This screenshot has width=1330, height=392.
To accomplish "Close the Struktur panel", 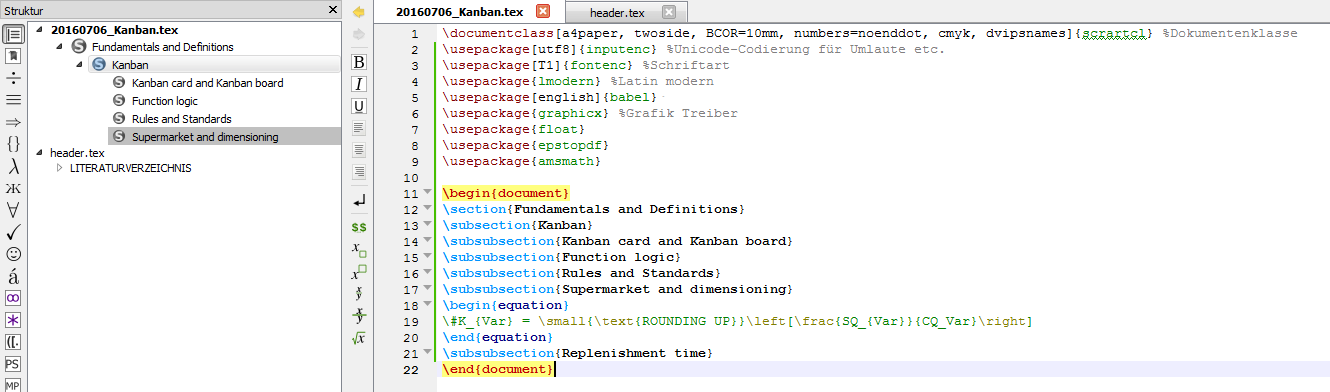I will [333, 9].
